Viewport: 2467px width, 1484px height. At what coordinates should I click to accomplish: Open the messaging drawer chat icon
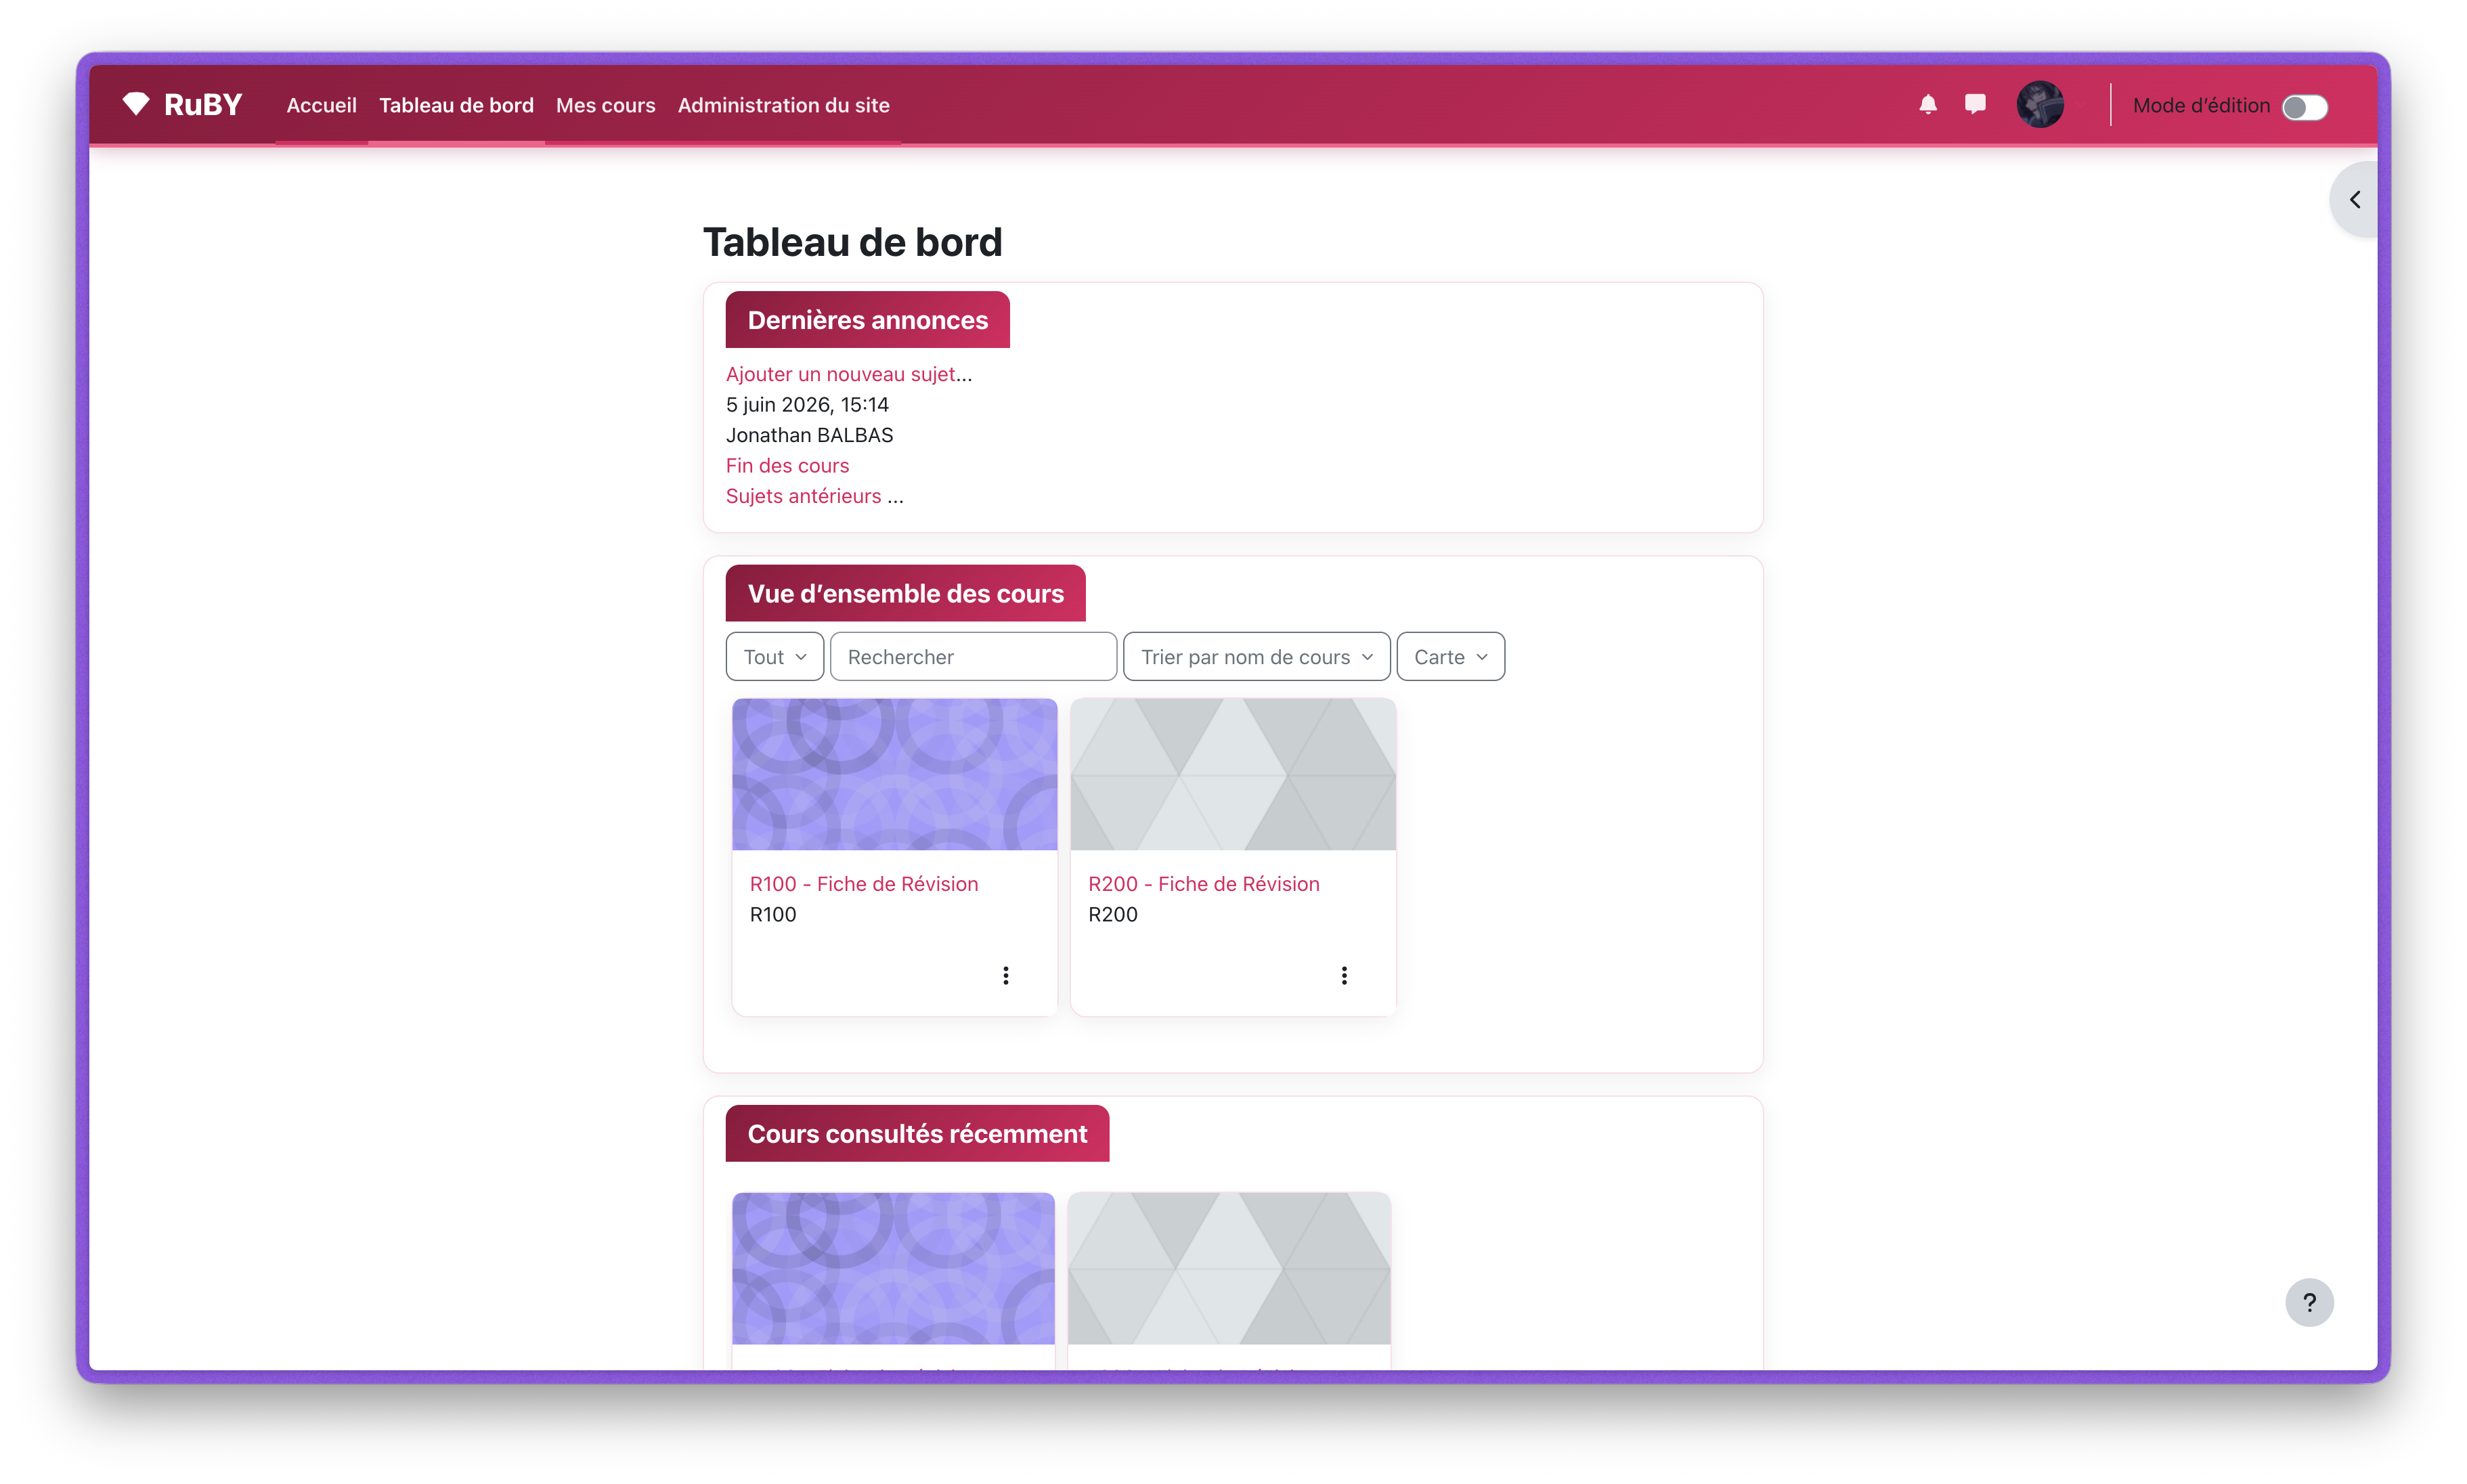pyautogui.click(x=1975, y=104)
